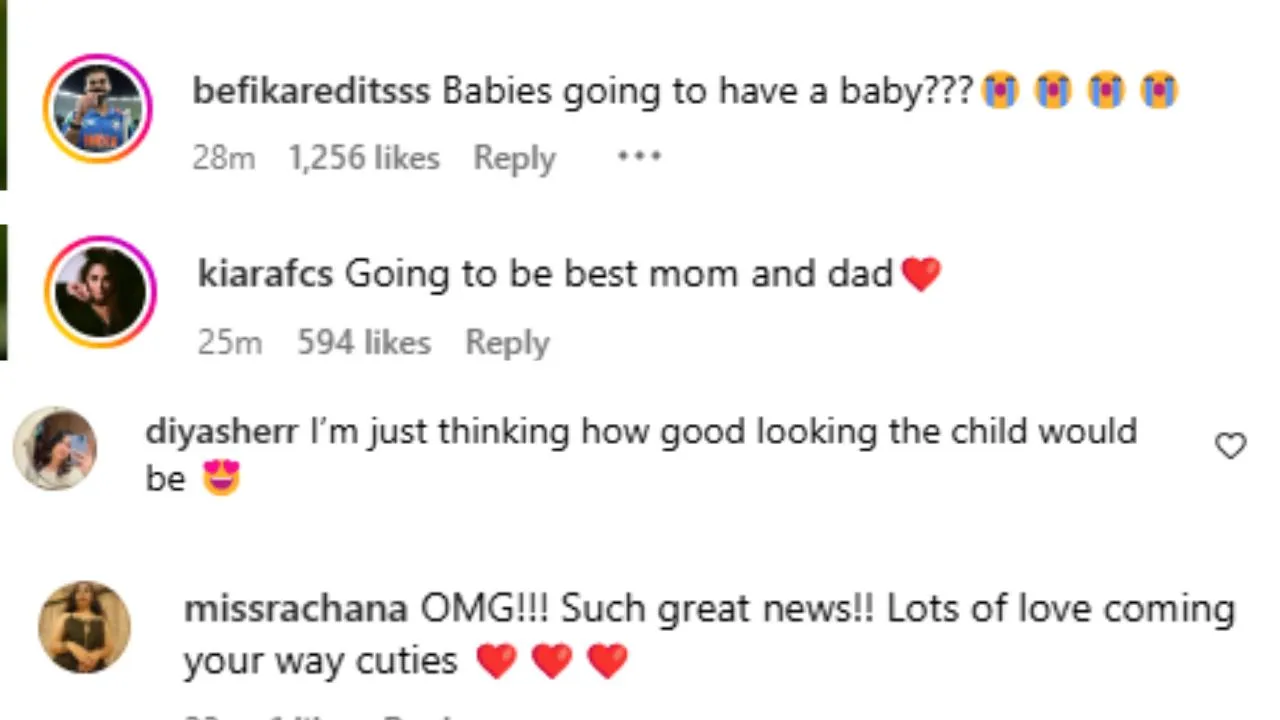Screen dimensions: 1280x720
Task: Open the three-dot options on befikareditsss comment
Action: tap(639, 156)
